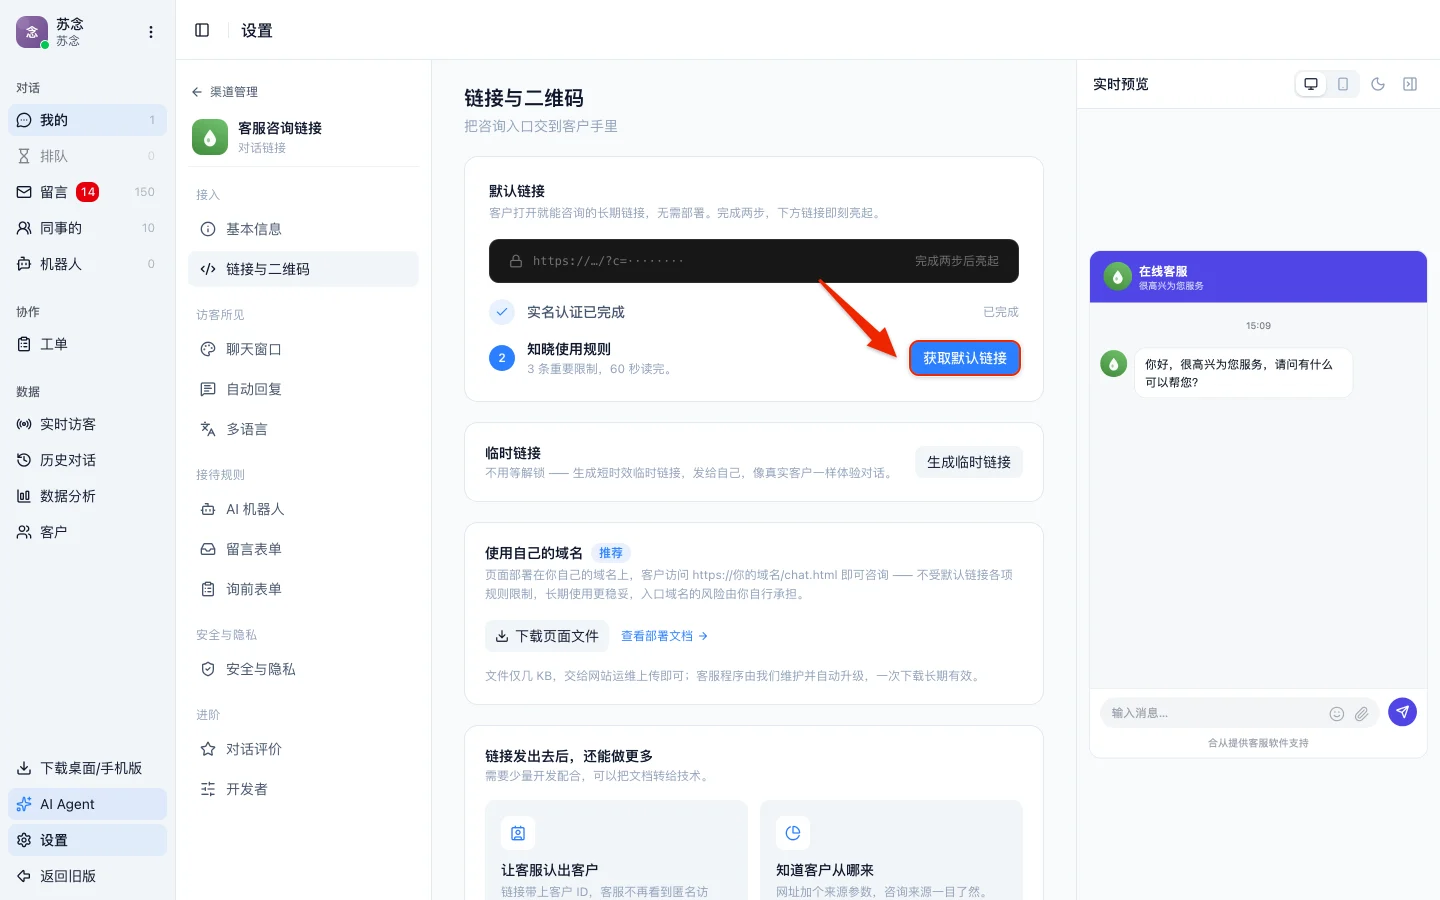1440x900 pixels.
Task: Switch preview to mobile view
Action: point(1343,84)
